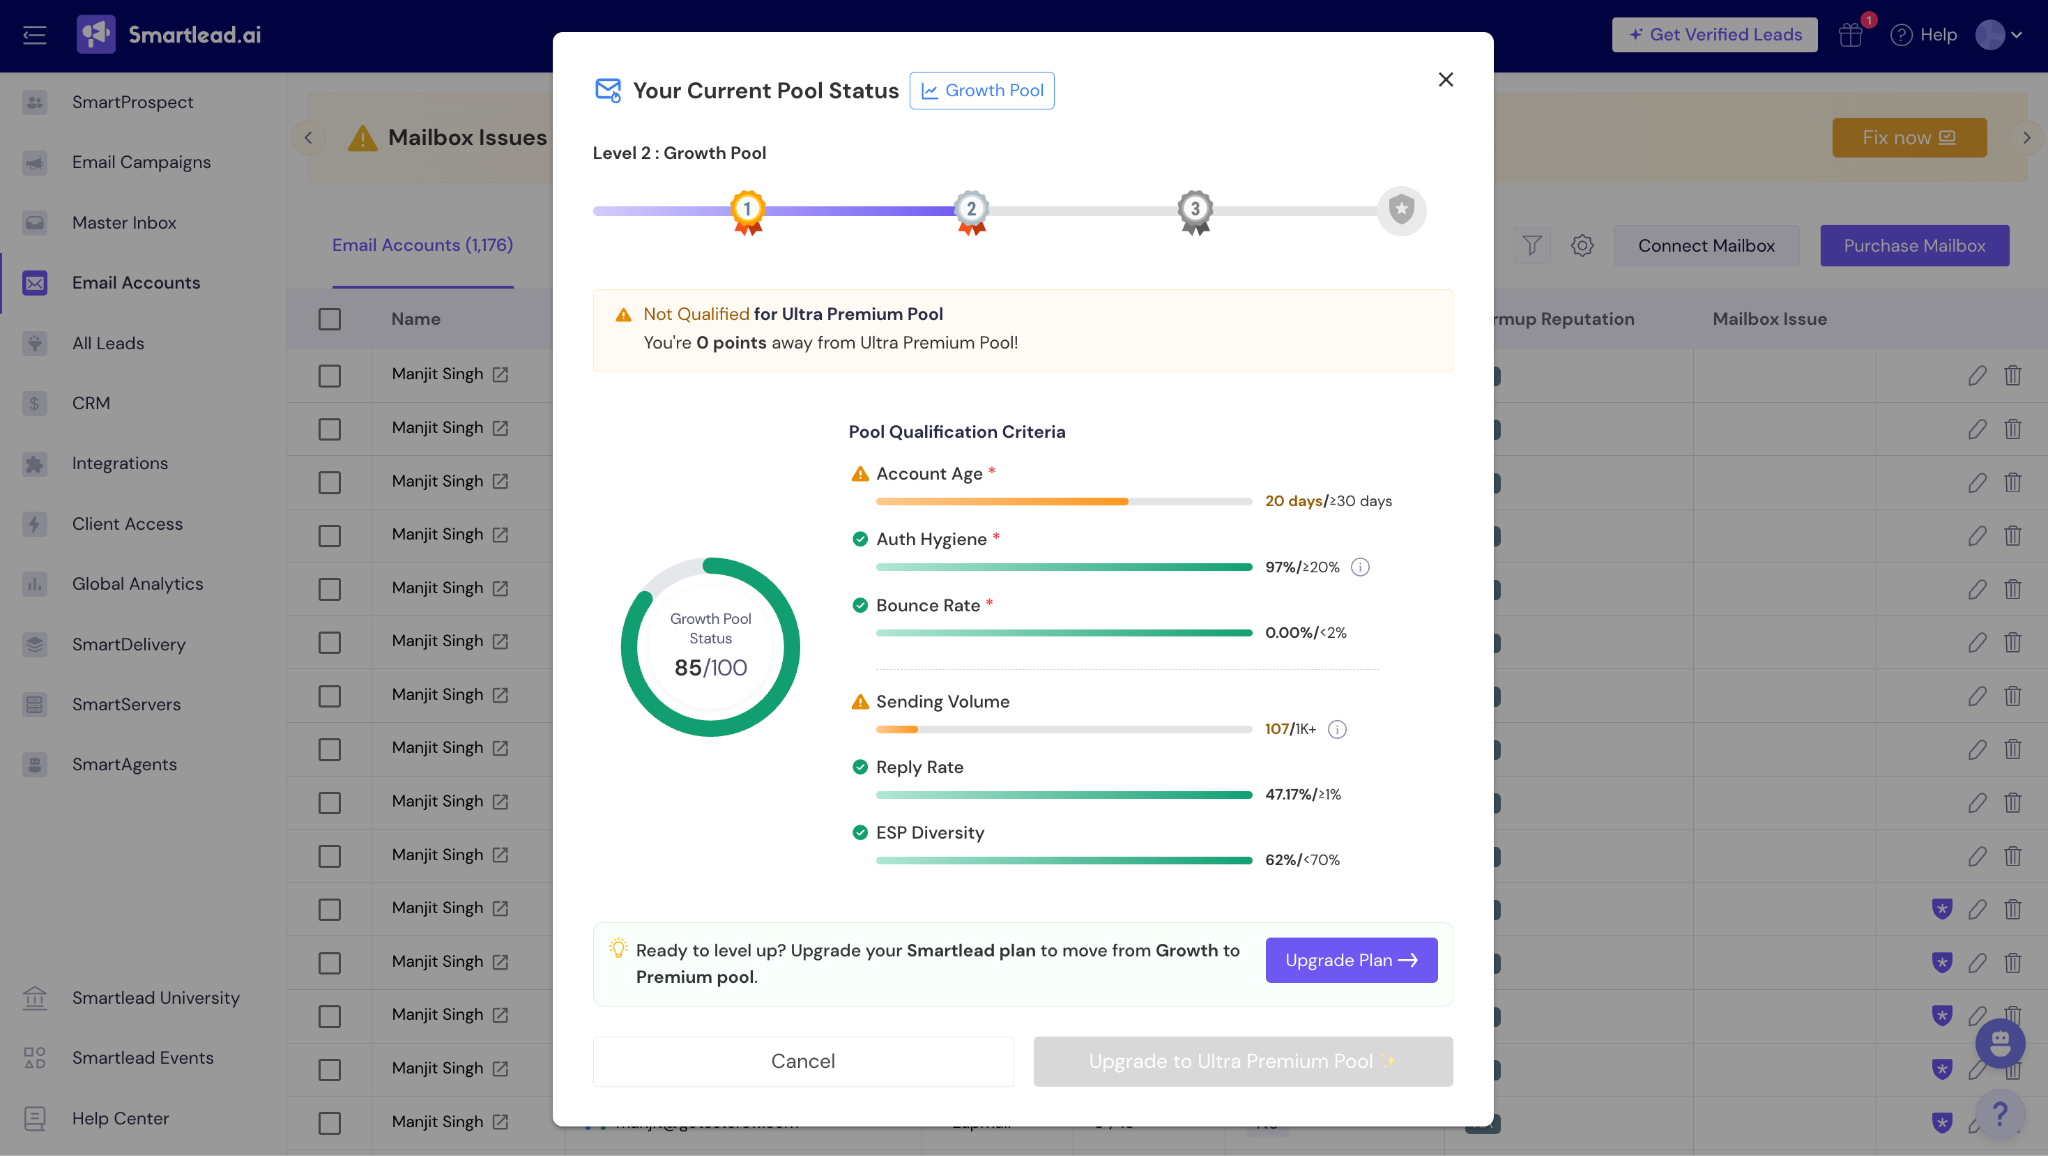This screenshot has height=1156, width=2048.
Task: Expand the user avatar dropdown arrow
Action: click(2017, 35)
